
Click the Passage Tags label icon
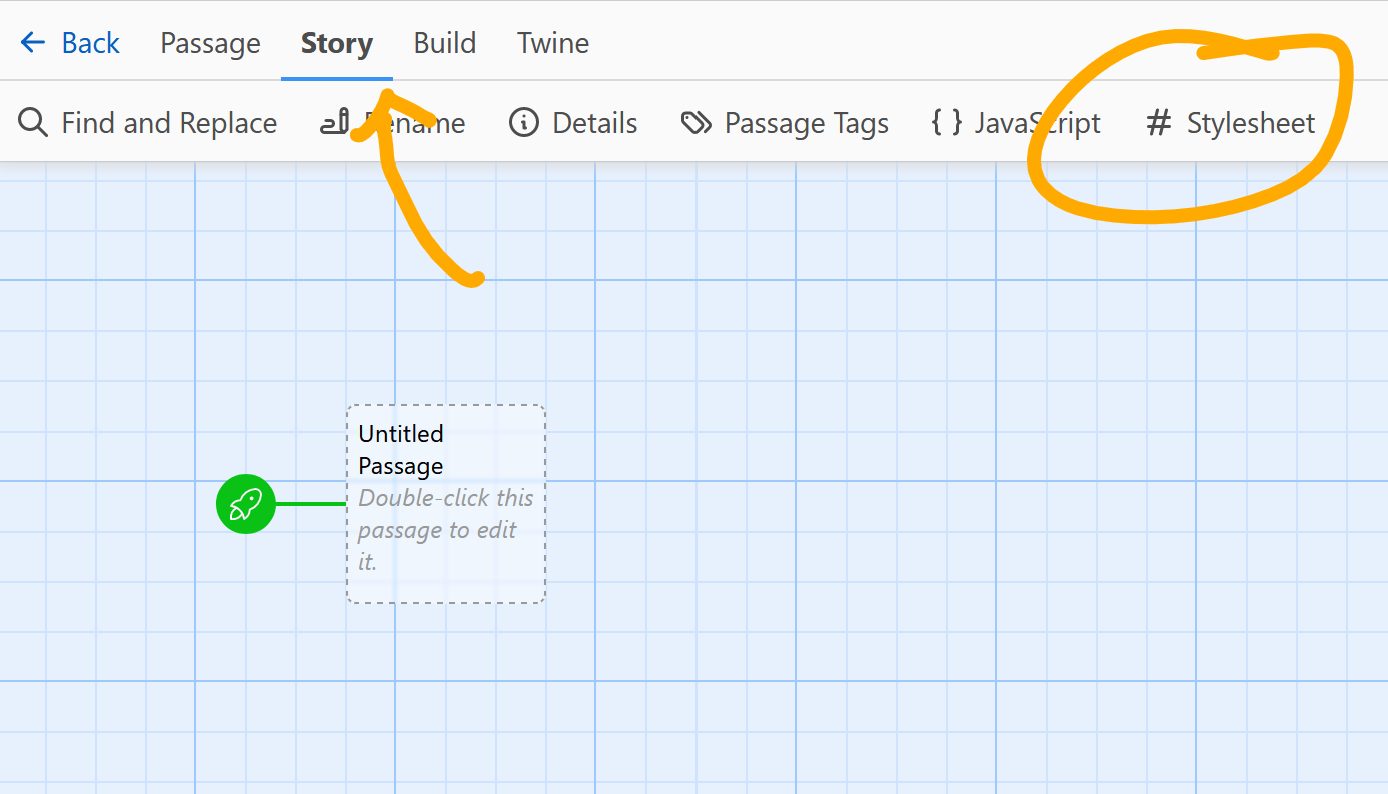698,122
